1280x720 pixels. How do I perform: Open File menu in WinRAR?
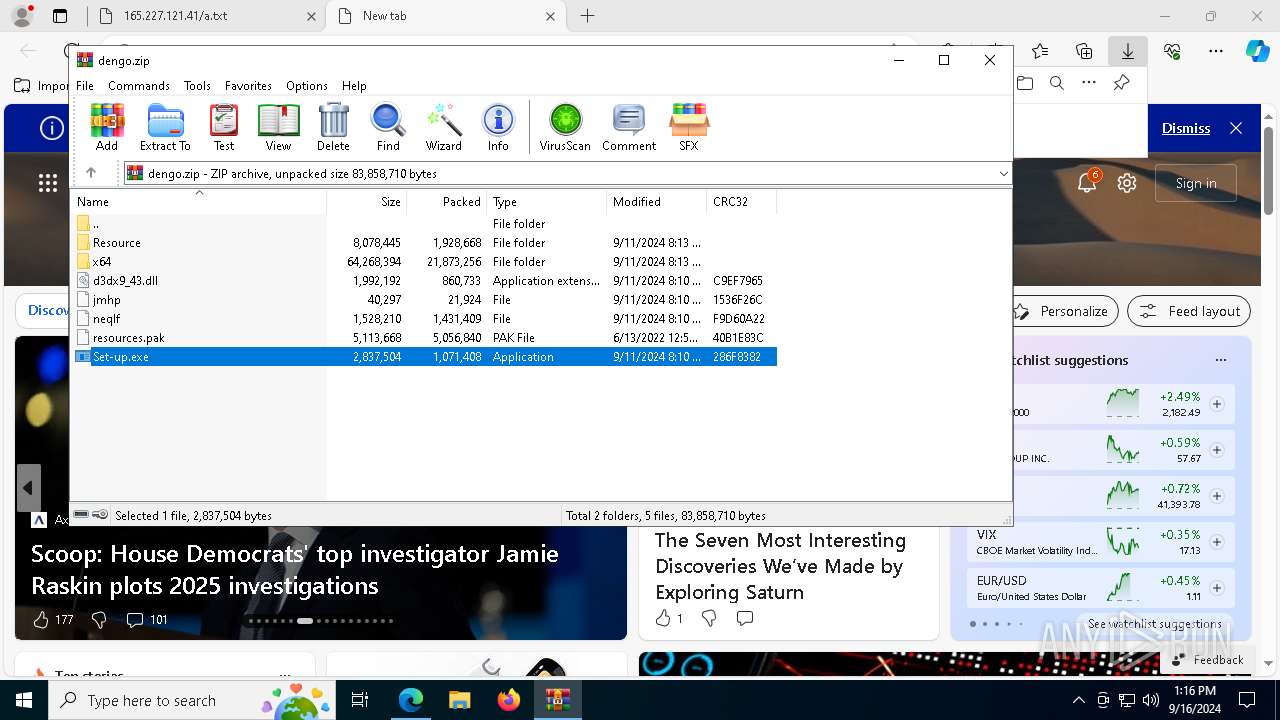pyautogui.click(x=85, y=86)
